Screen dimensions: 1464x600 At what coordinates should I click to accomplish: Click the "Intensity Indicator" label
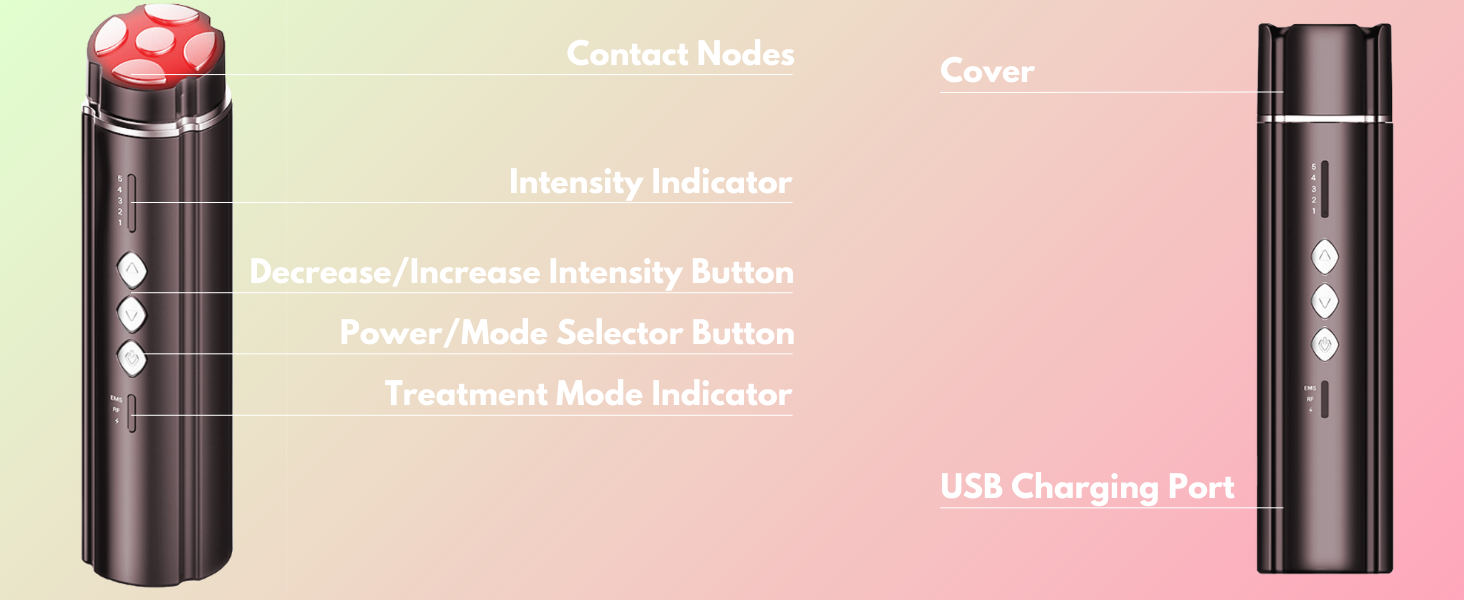650,183
